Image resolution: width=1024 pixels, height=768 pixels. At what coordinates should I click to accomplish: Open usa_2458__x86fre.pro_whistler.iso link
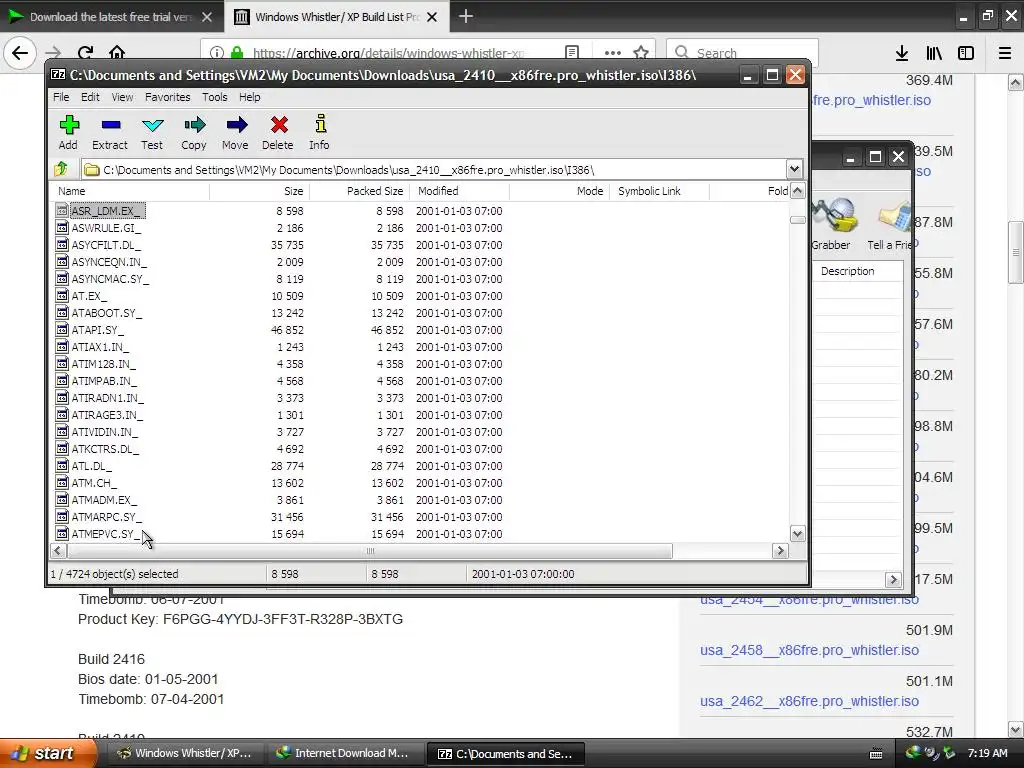809,650
